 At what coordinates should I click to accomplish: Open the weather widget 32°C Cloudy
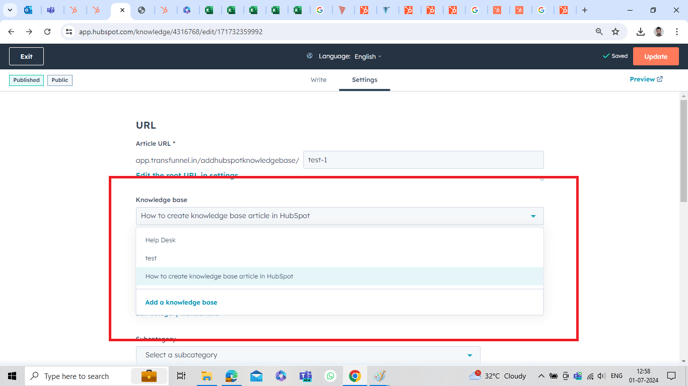point(498,376)
